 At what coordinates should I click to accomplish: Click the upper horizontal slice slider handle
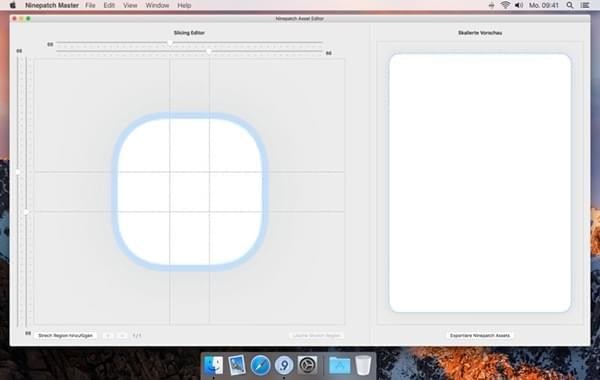170,43
